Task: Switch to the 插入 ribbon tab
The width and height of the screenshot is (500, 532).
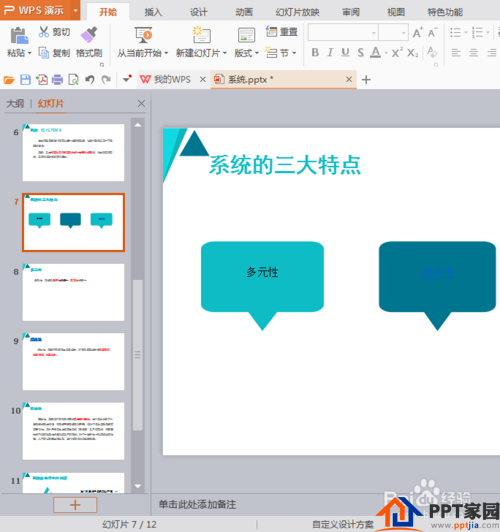Action: point(153,12)
